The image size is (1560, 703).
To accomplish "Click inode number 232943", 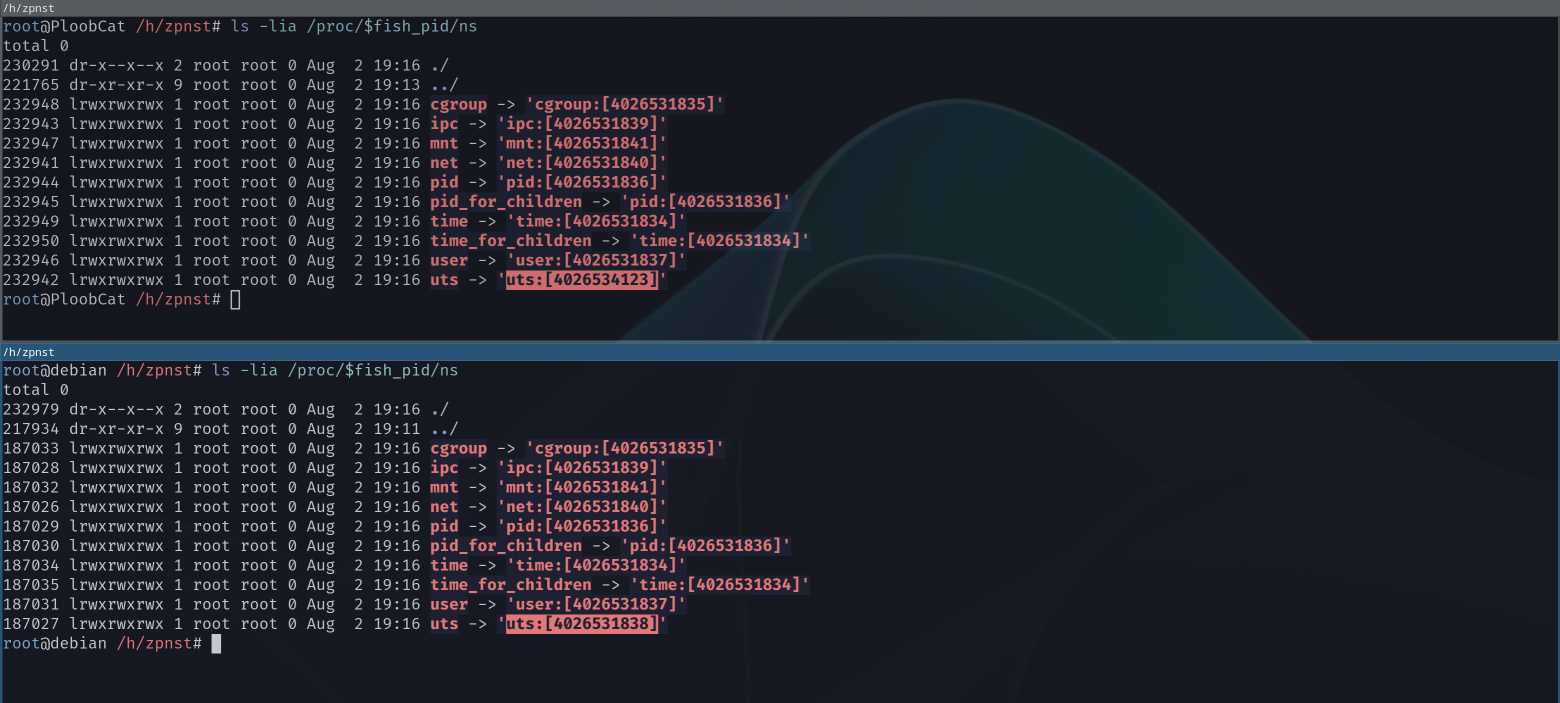I will tap(31, 124).
